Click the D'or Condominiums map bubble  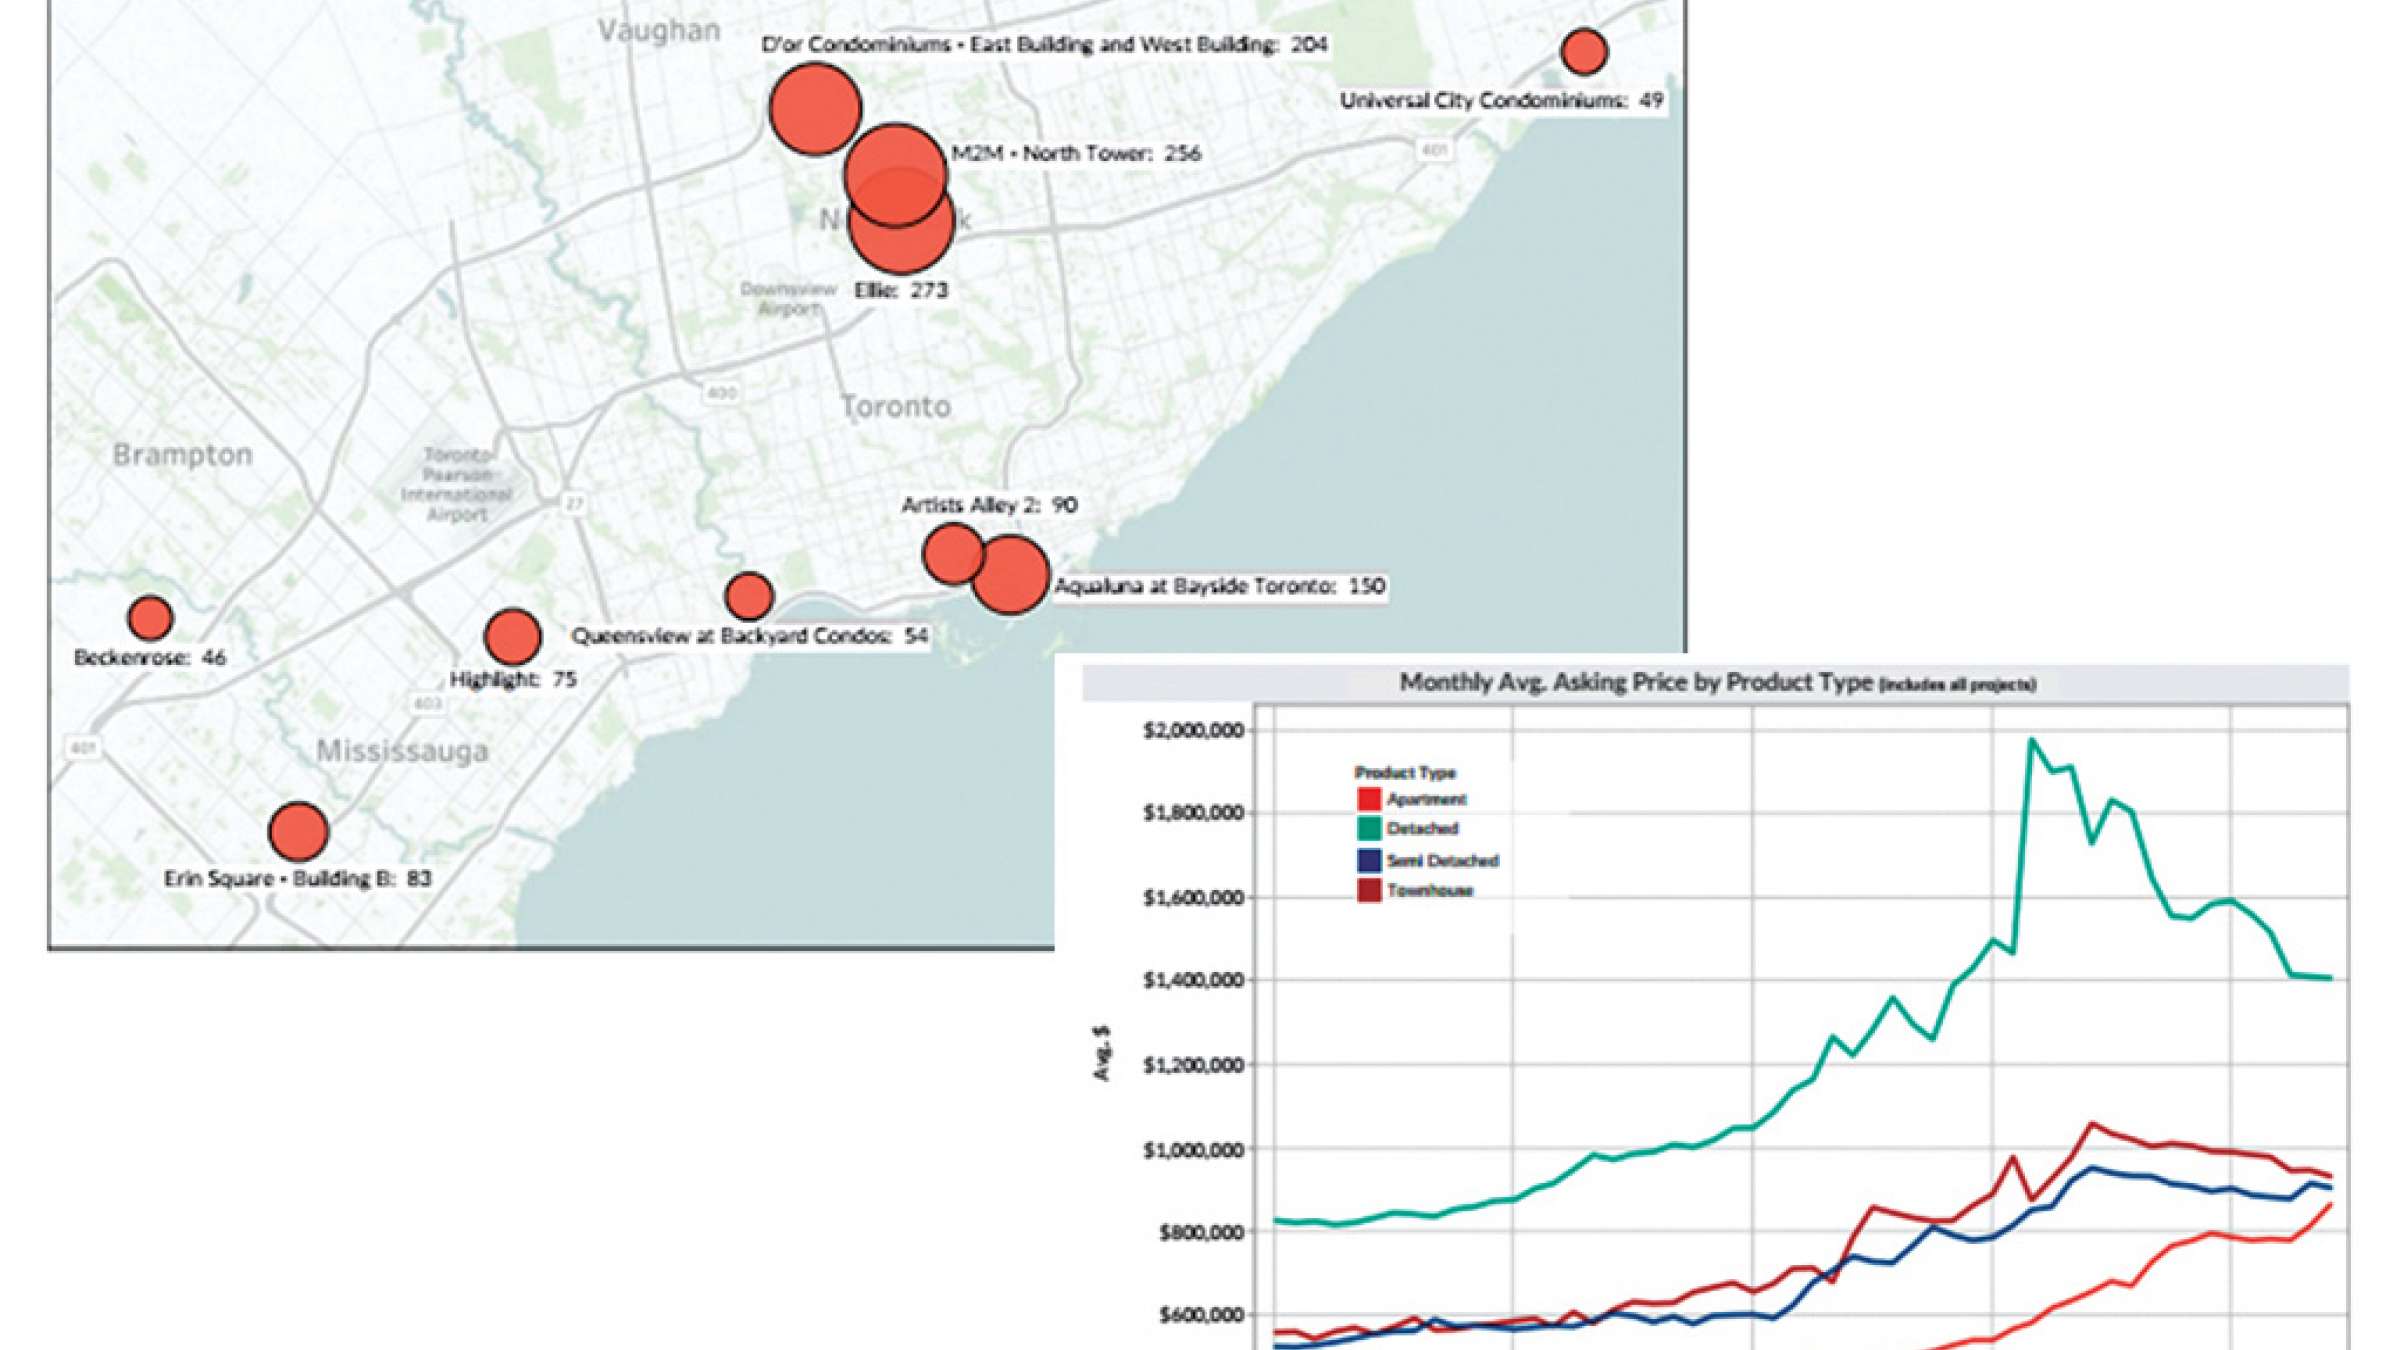(815, 109)
